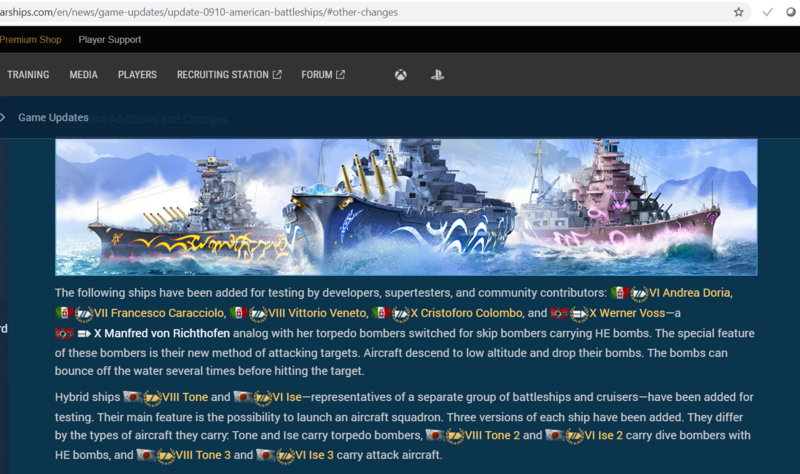Open the X Cristoforo Colombo ship link
Screen dimensions: 800x474
pyautogui.click(x=465, y=313)
